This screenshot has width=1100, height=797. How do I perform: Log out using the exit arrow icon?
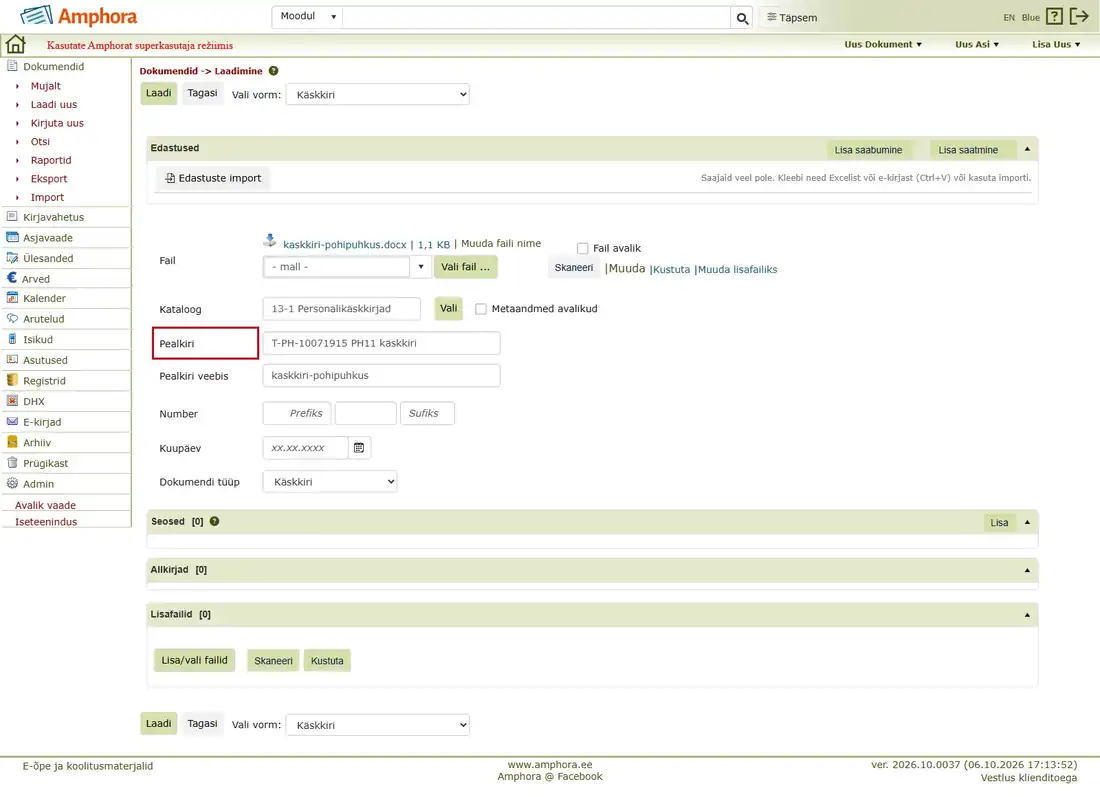click(1079, 16)
